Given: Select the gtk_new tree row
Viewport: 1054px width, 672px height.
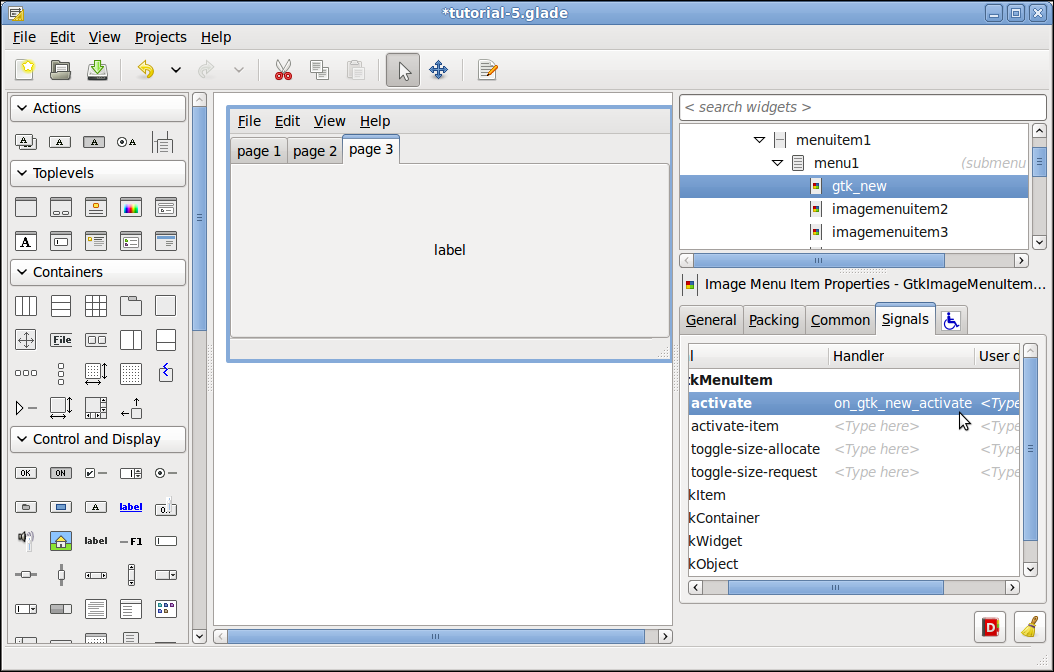Looking at the screenshot, I should coord(854,186).
